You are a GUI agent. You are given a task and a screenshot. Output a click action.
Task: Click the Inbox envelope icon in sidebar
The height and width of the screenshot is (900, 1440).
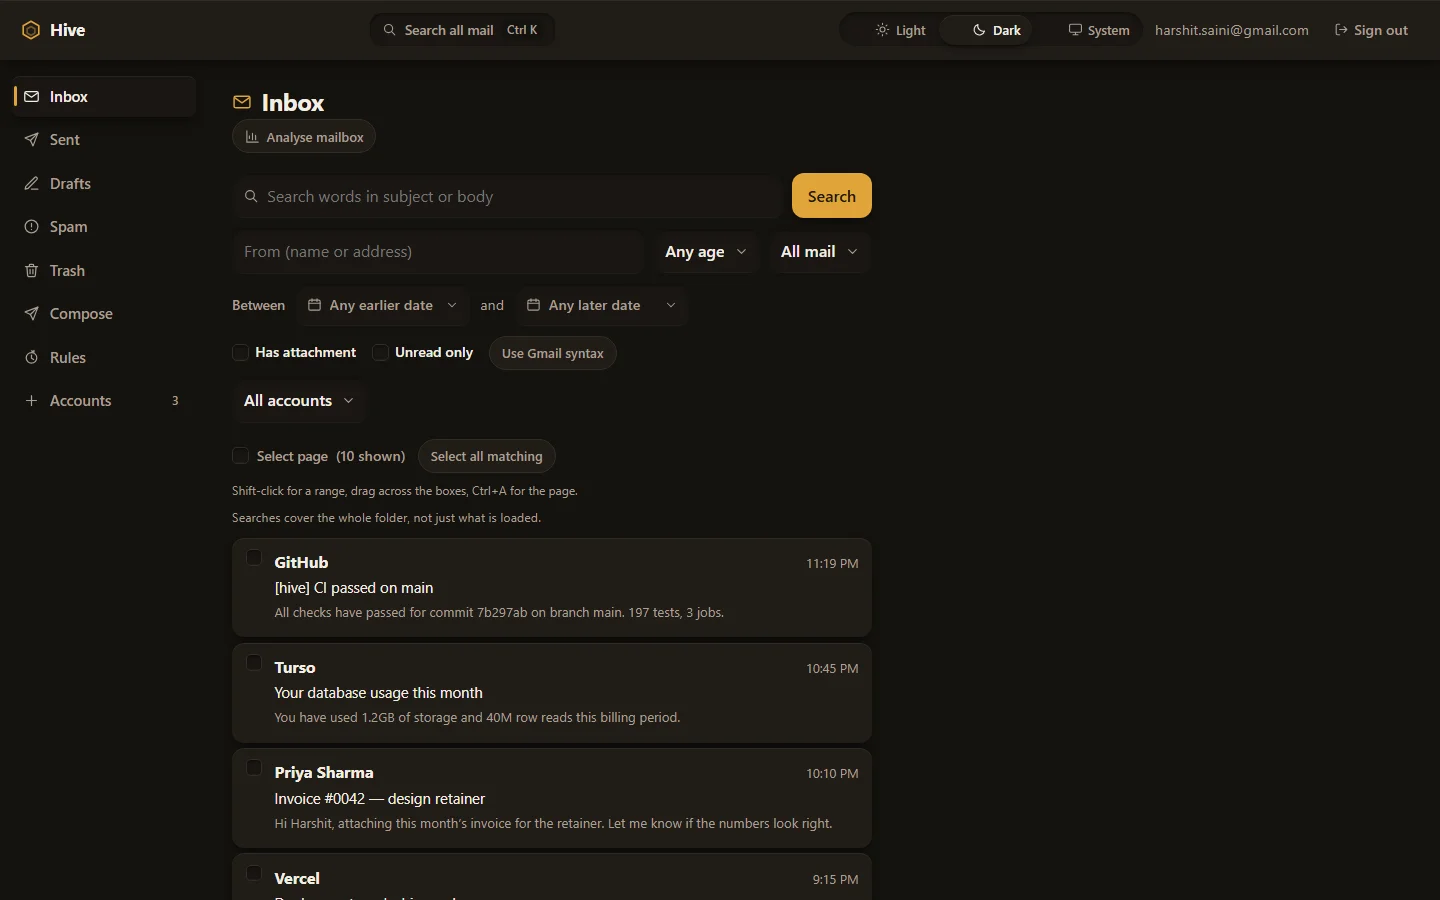click(x=31, y=97)
